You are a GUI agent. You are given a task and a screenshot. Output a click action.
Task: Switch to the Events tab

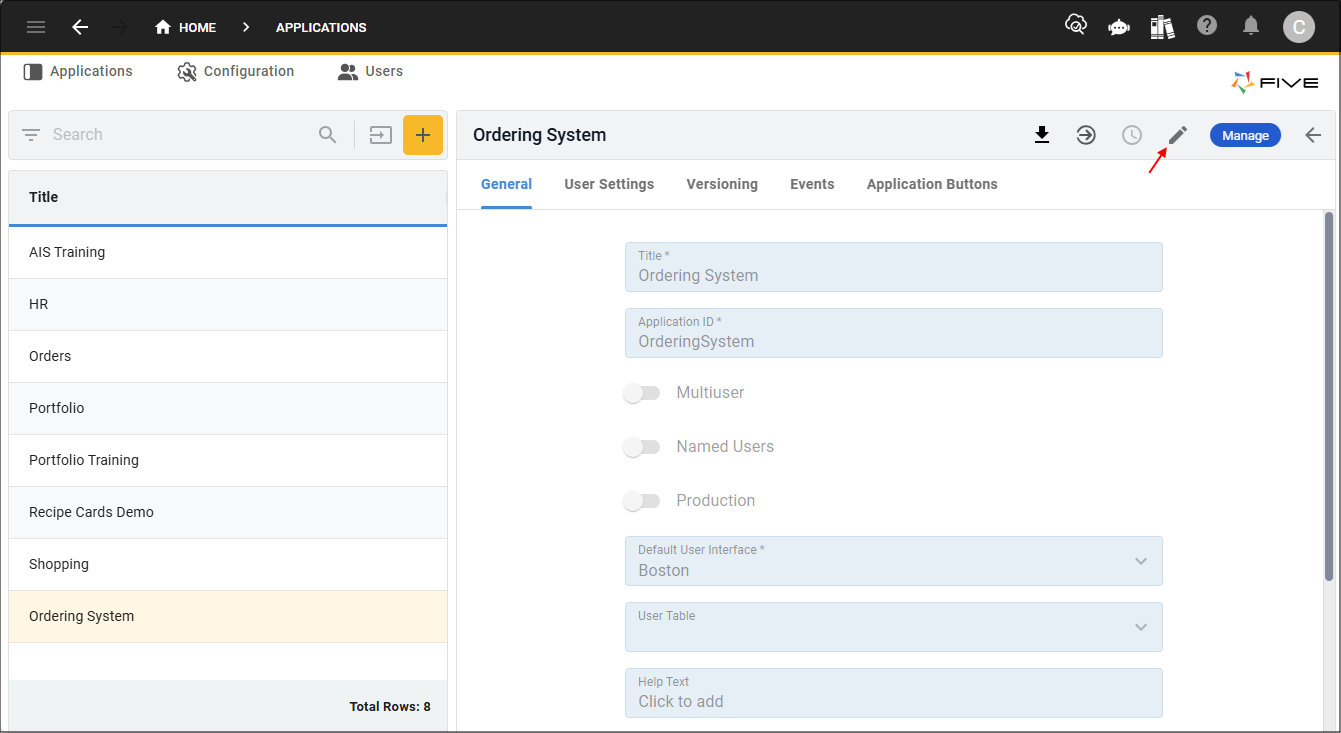[812, 184]
